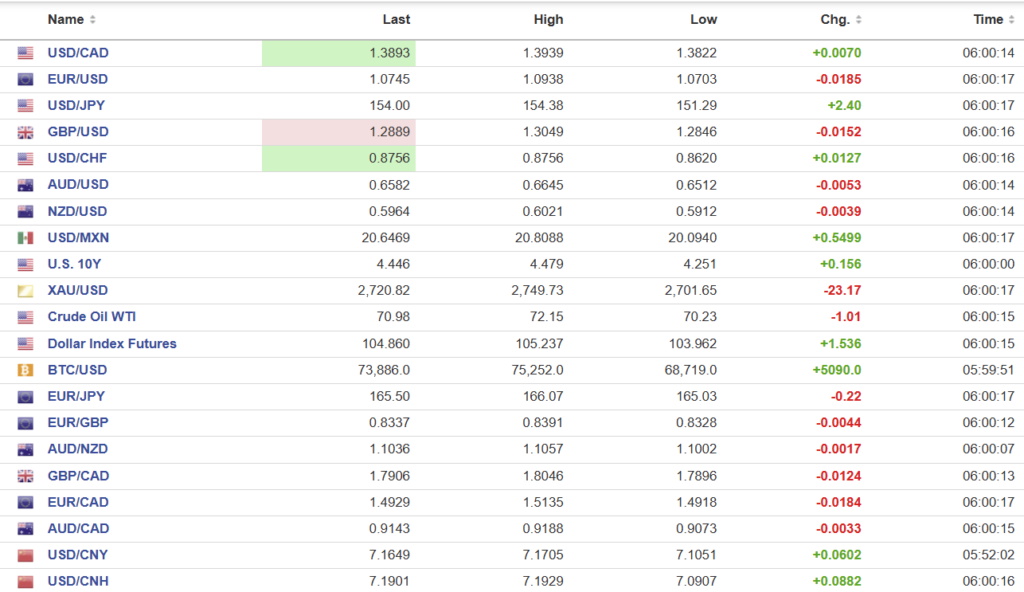Click the Australia flag icon beside AUD/USD

(25, 185)
